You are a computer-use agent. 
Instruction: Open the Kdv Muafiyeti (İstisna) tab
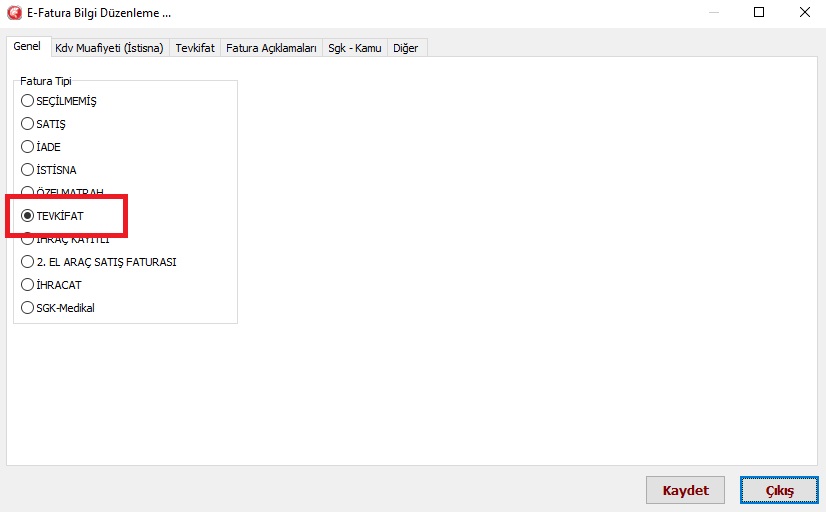[x=108, y=48]
